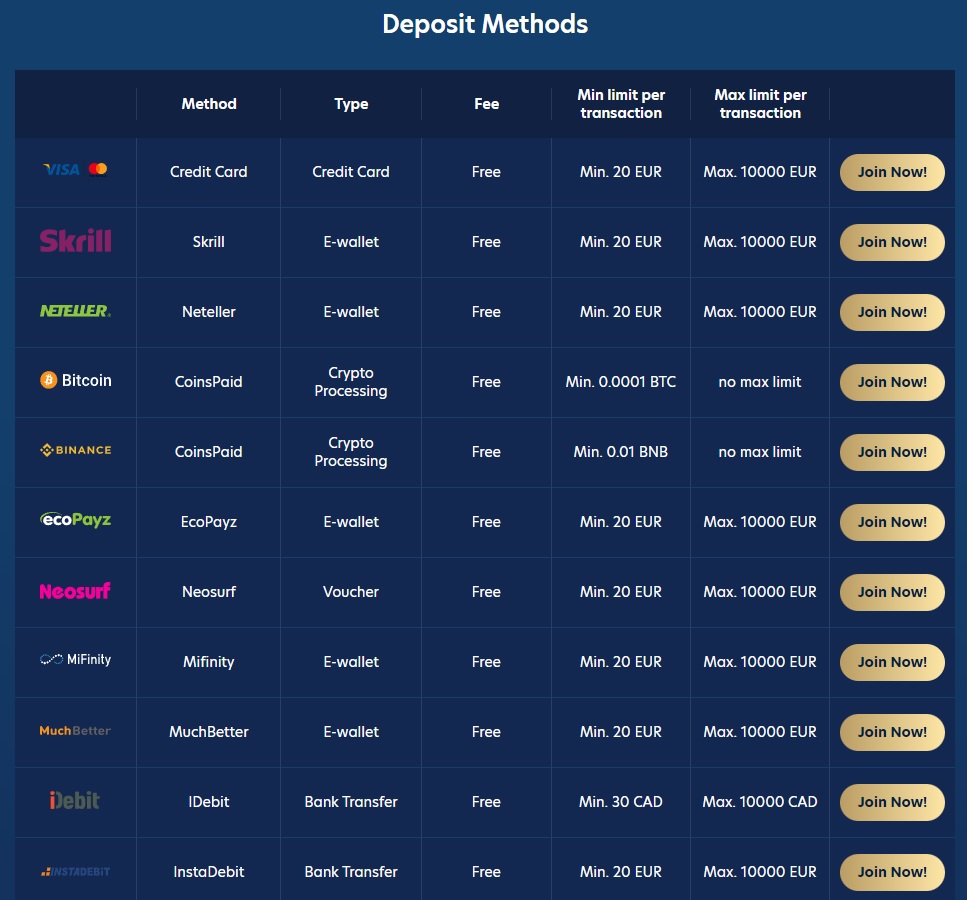Click the Method column header
This screenshot has width=967, height=900.
click(x=209, y=104)
